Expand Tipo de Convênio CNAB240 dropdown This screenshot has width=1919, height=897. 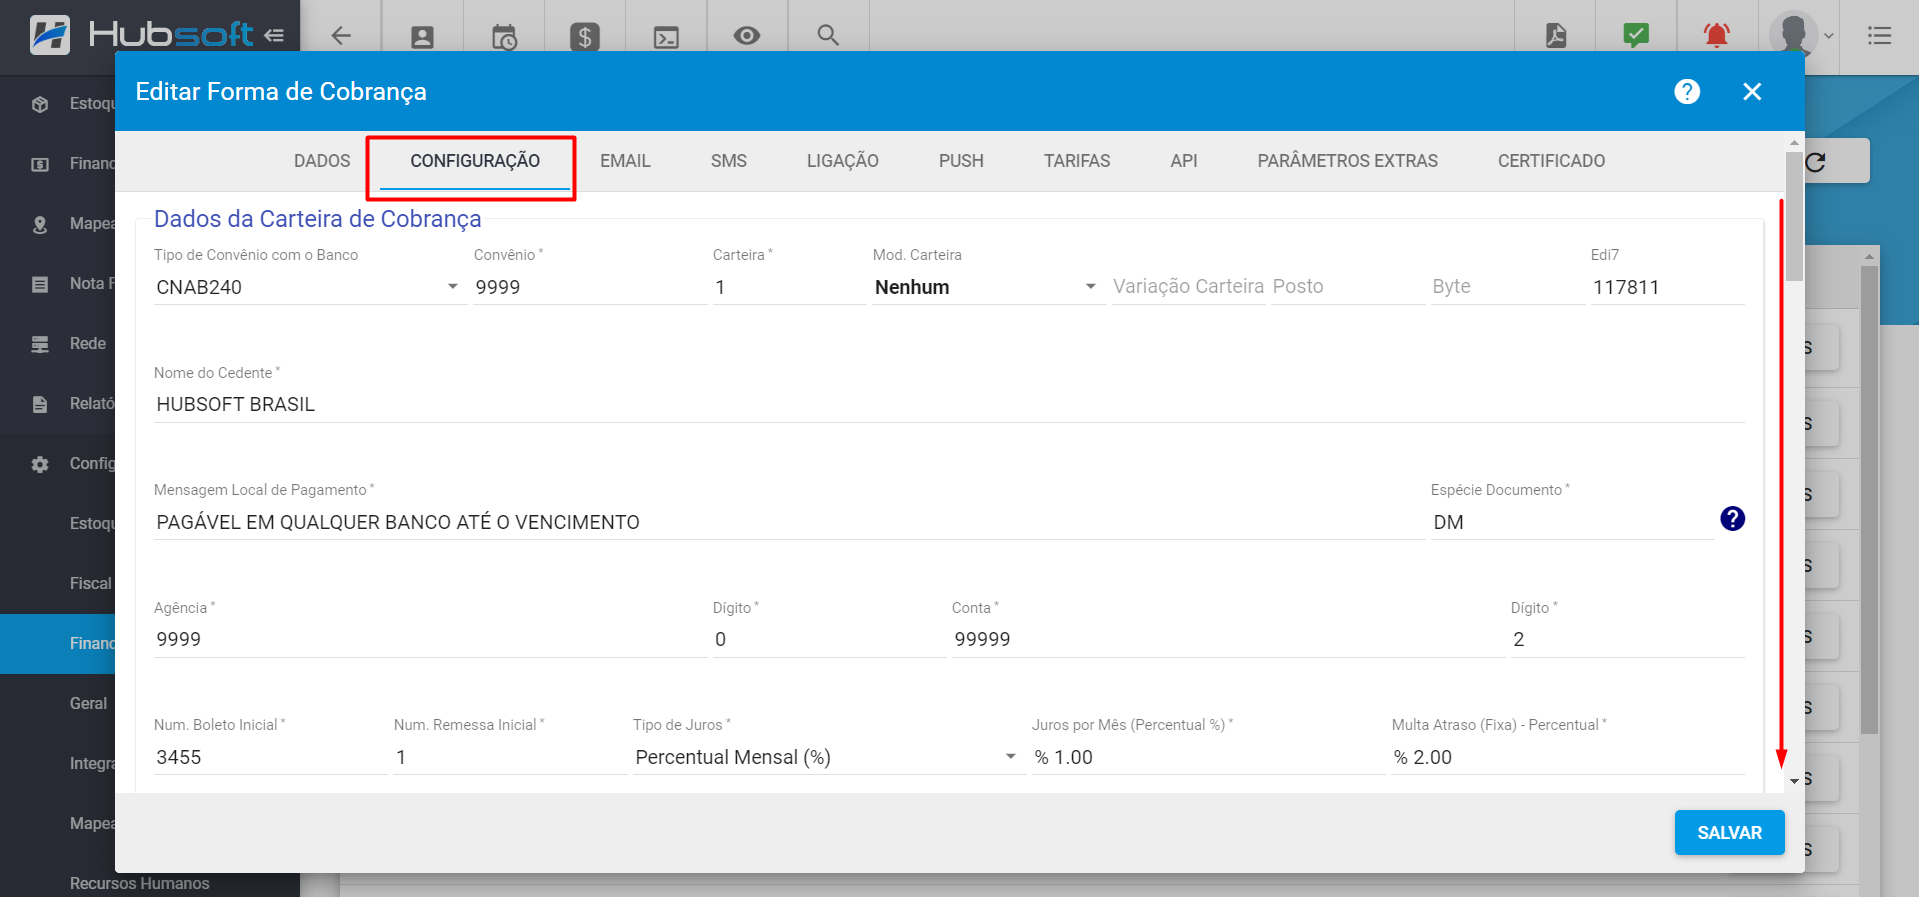[310, 287]
